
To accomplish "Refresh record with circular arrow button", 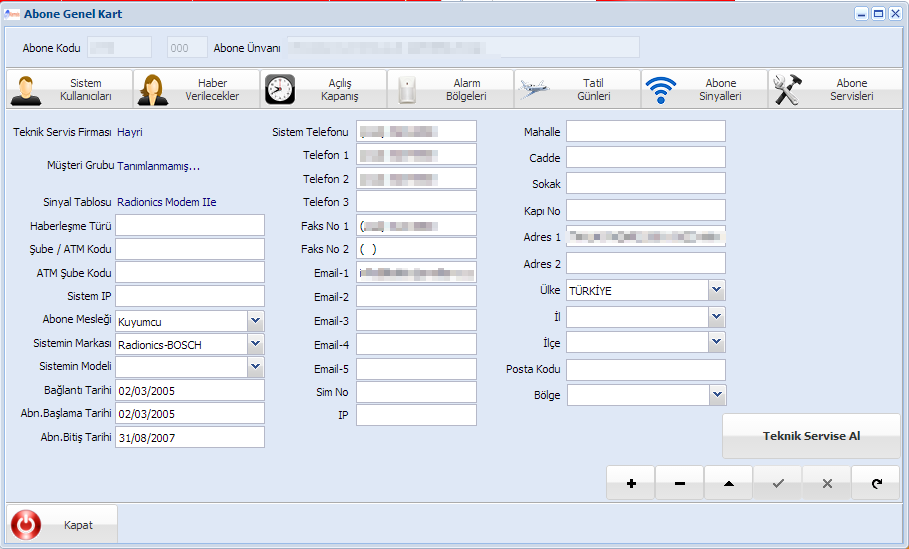I will pyautogui.click(x=876, y=483).
